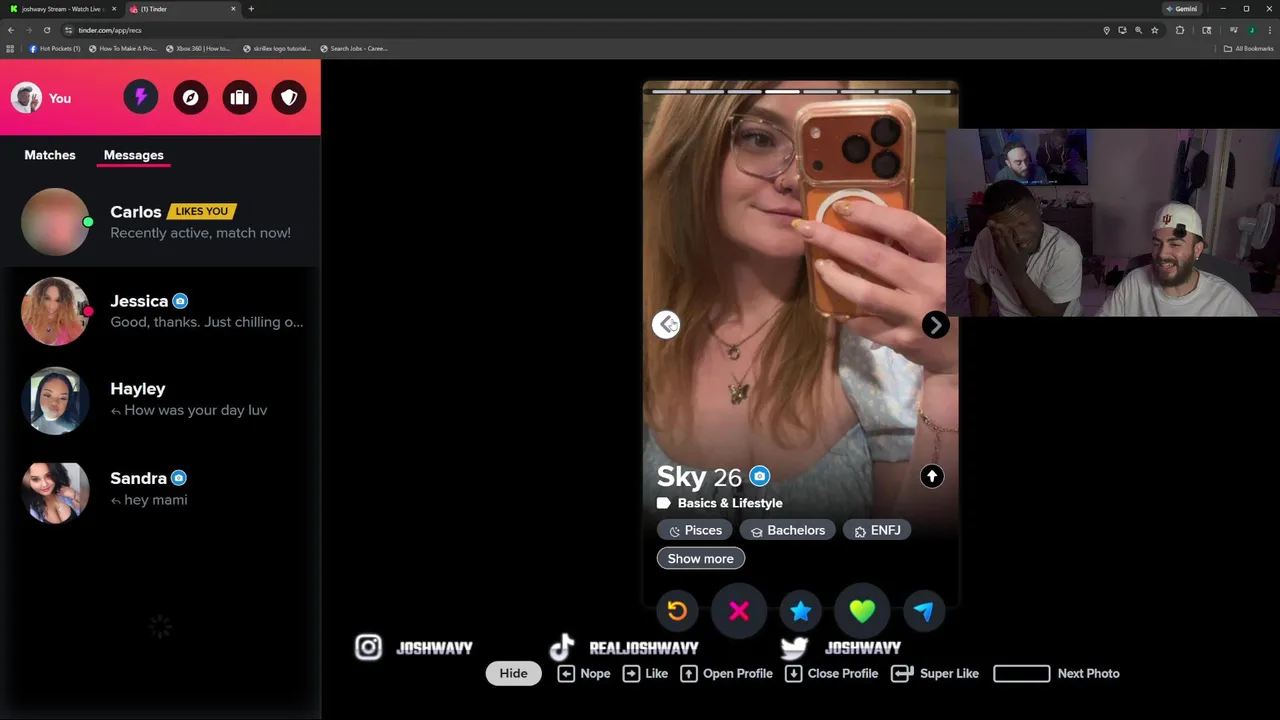Open the Xbox 360 bookmark
This screenshot has width=1280, height=720.
pyautogui.click(x=198, y=48)
